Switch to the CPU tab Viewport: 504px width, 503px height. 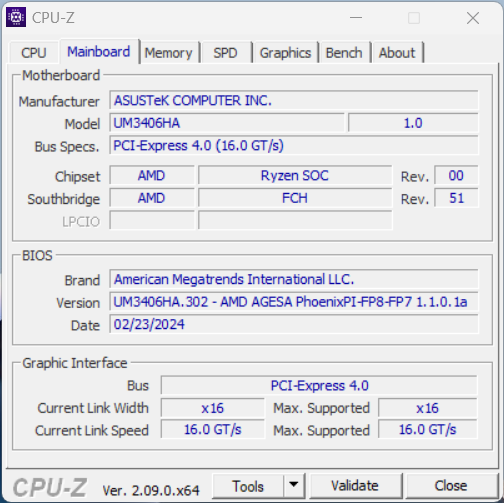(x=33, y=53)
